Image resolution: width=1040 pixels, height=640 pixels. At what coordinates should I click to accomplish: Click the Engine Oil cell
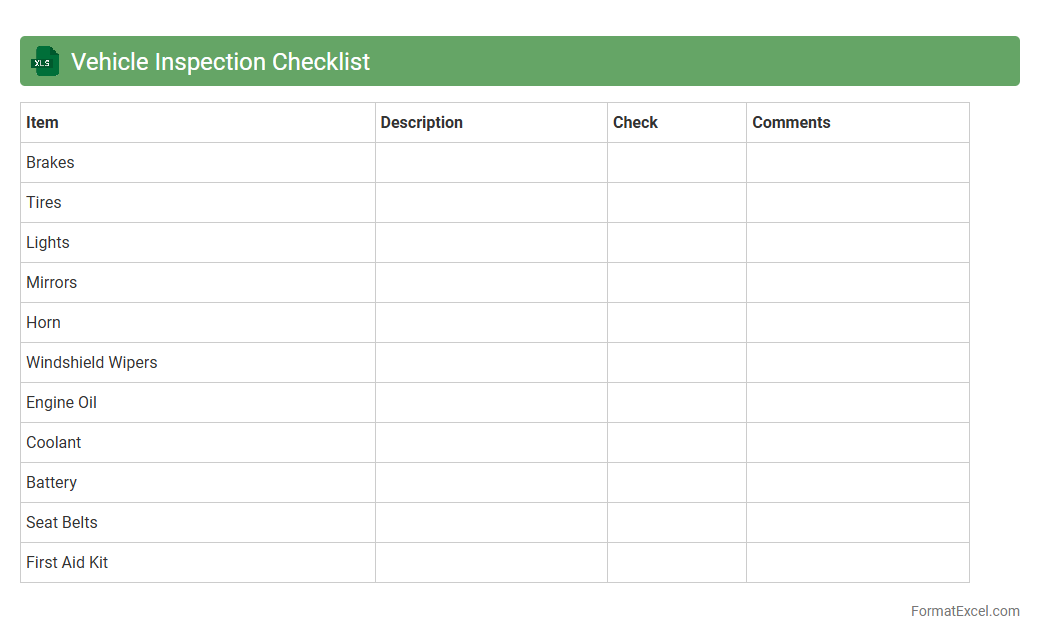[x=61, y=402]
